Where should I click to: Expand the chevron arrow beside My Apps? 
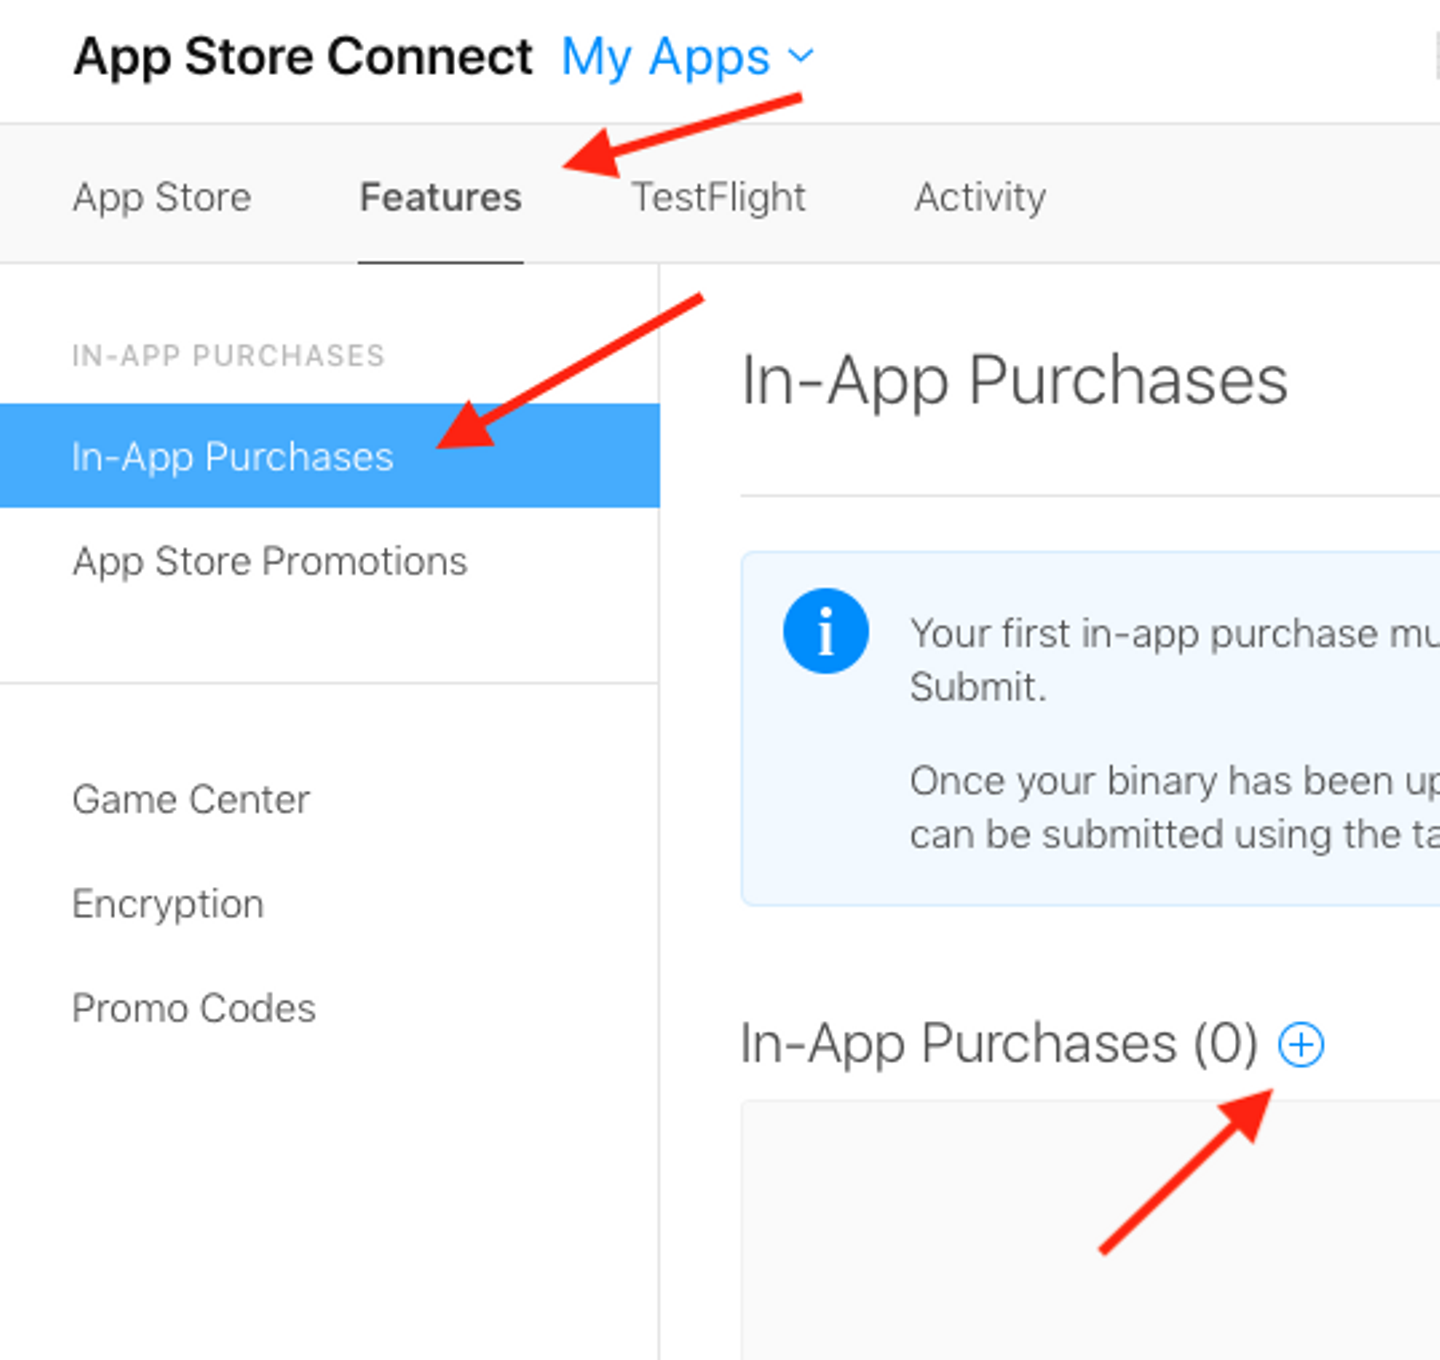(x=801, y=55)
